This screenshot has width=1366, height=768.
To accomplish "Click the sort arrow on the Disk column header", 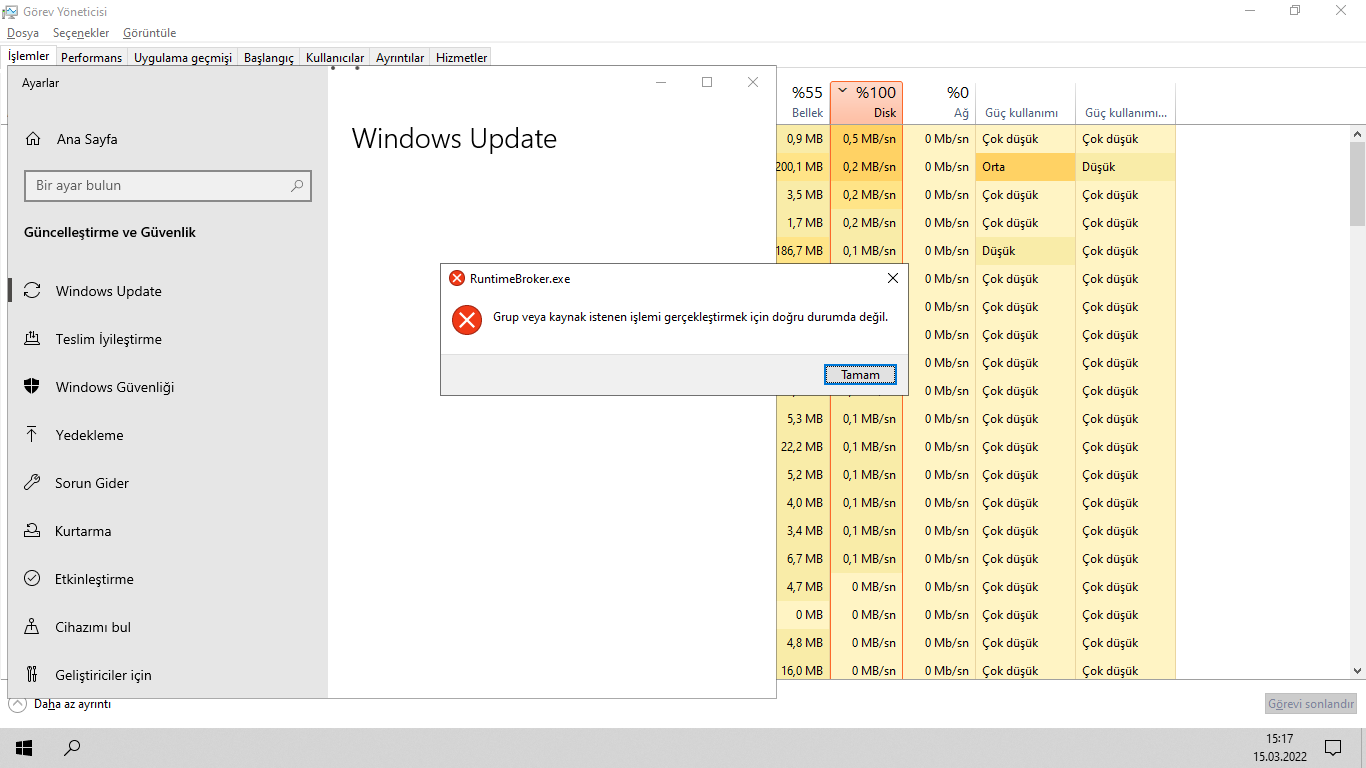I will 842,90.
